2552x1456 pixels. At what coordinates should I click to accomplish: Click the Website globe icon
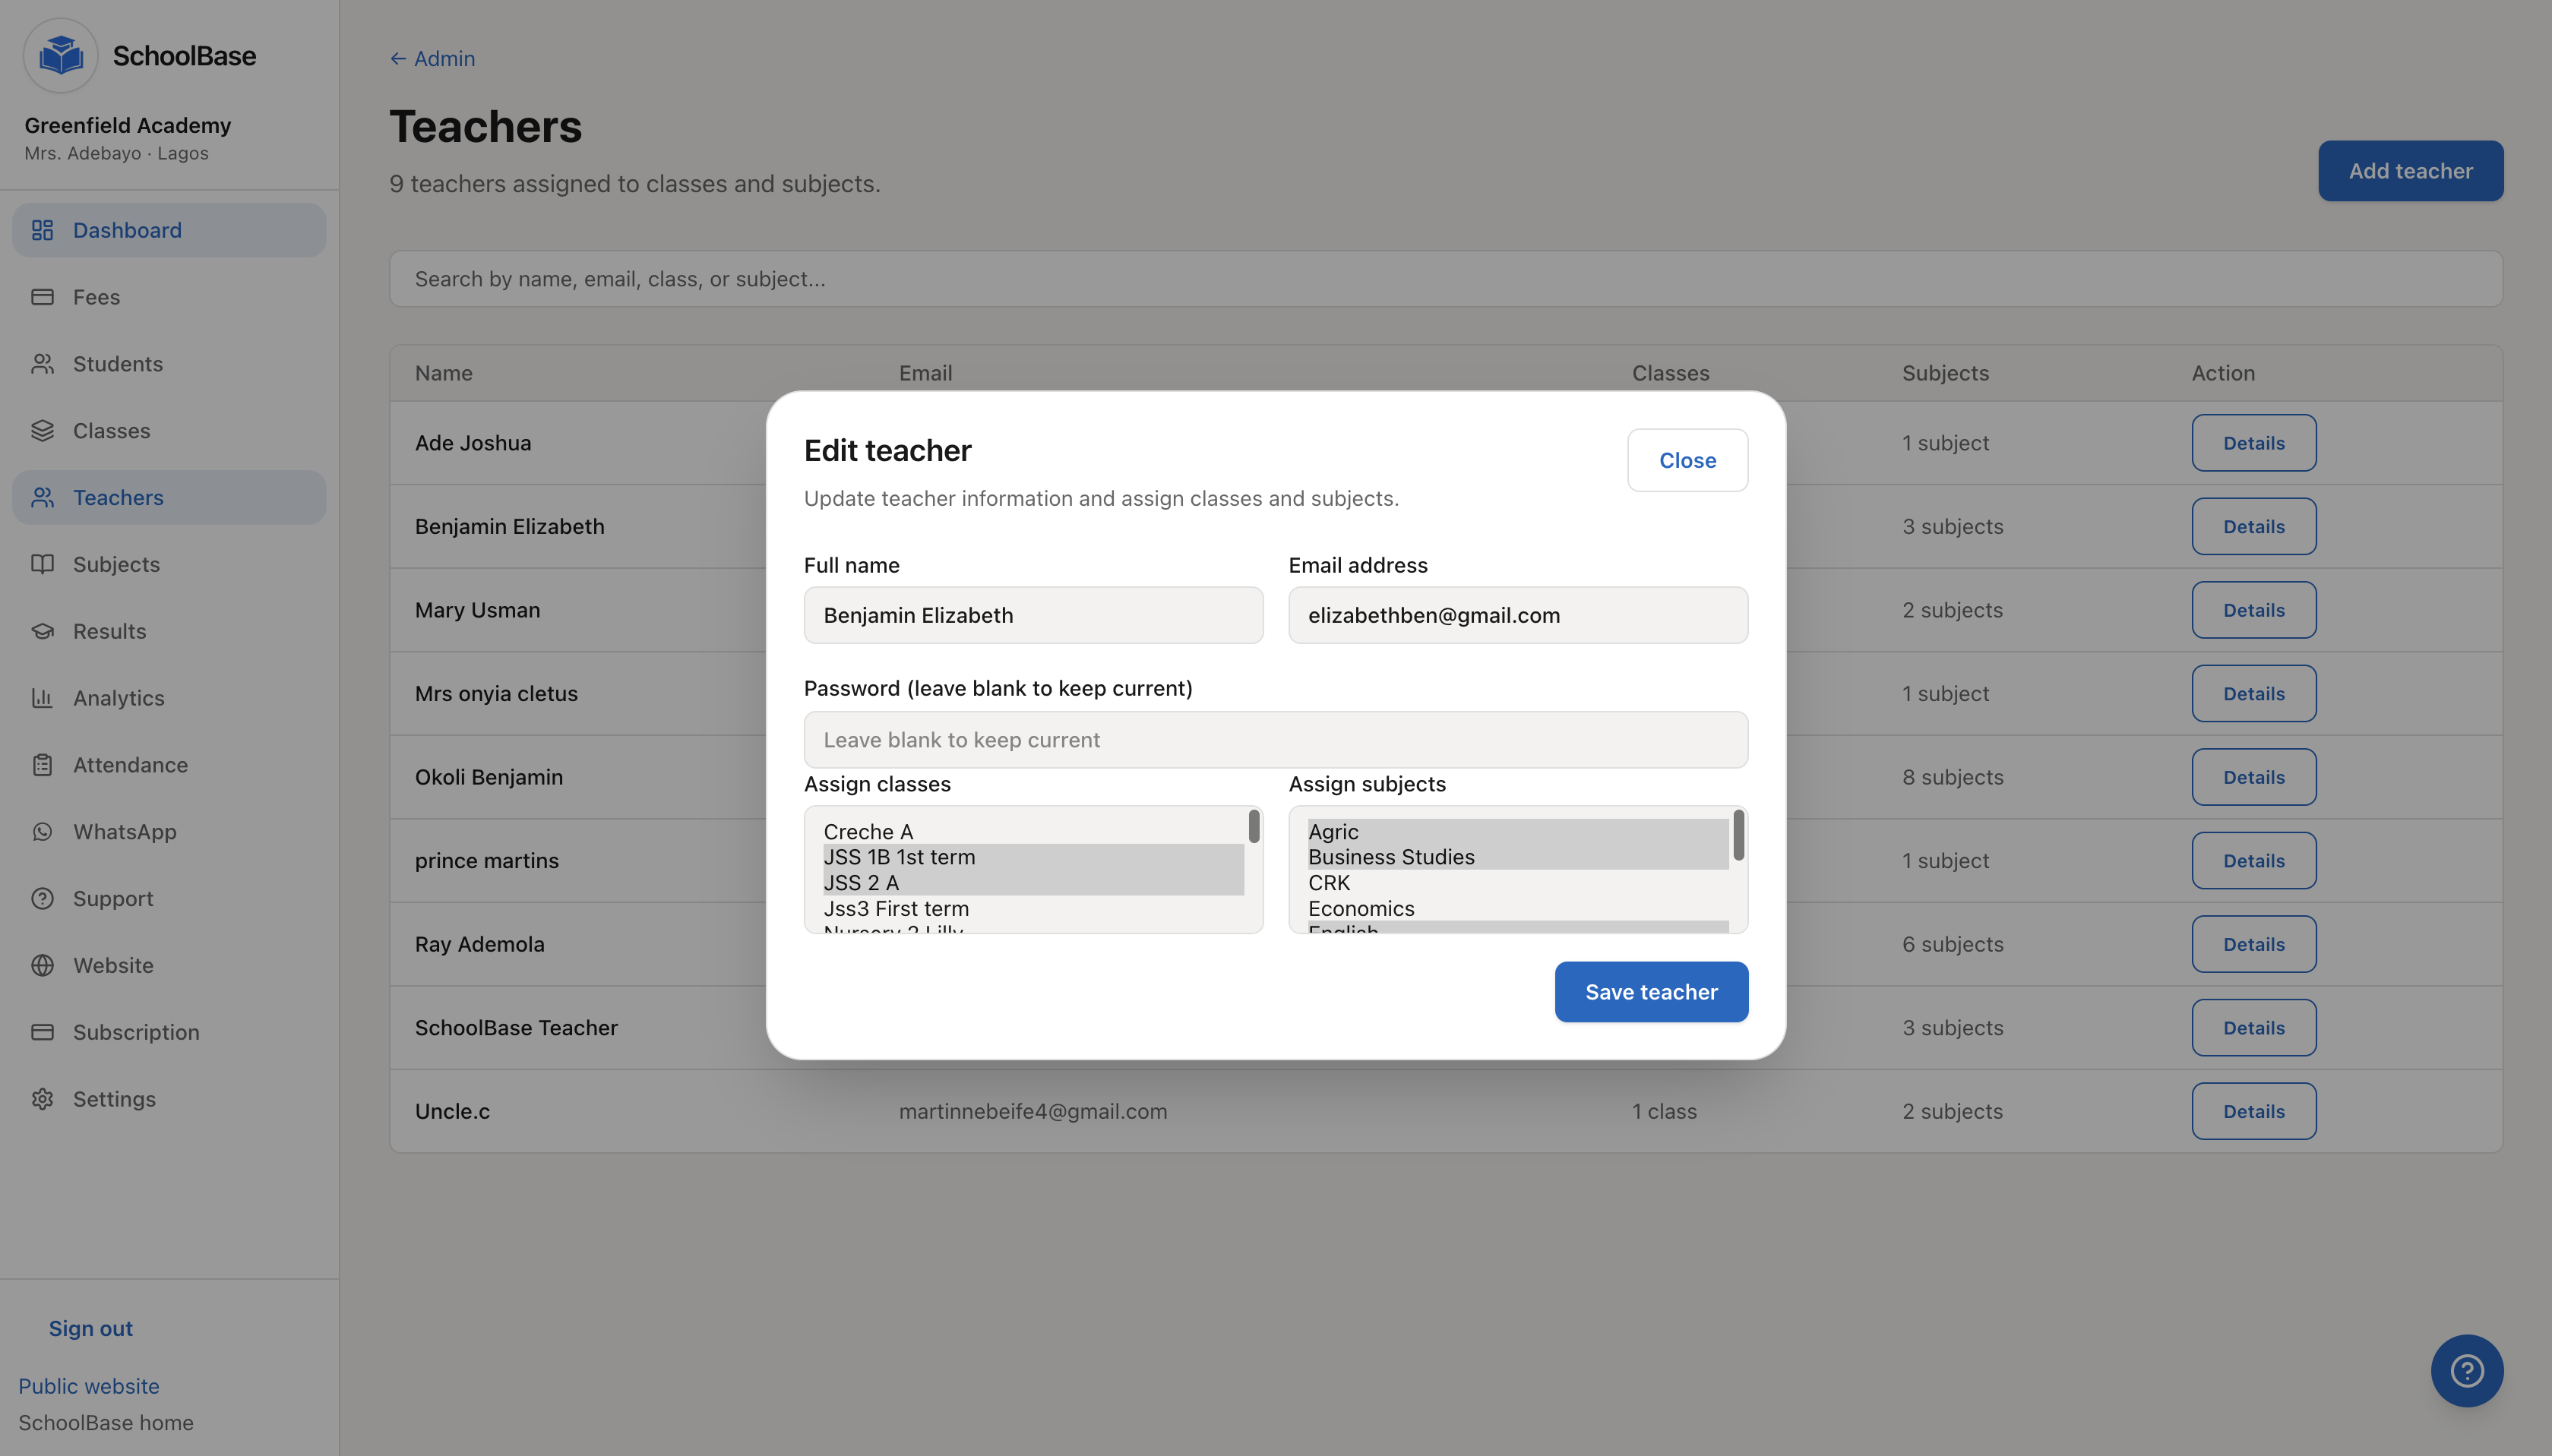(42, 965)
